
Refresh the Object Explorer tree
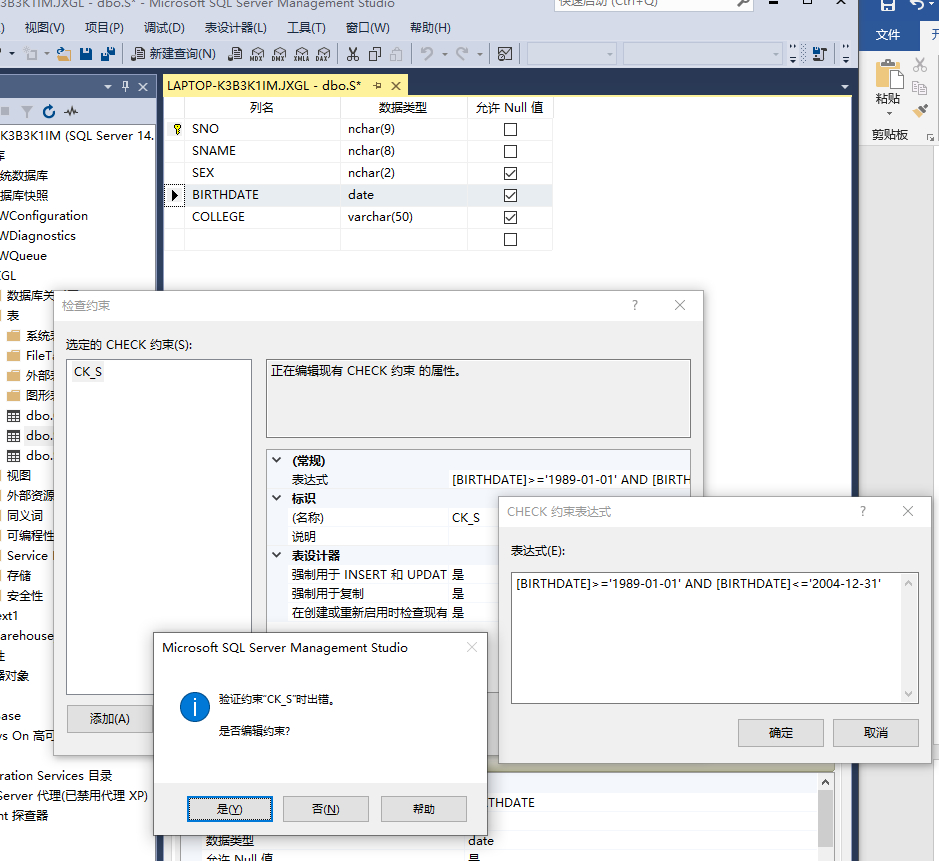[x=49, y=111]
